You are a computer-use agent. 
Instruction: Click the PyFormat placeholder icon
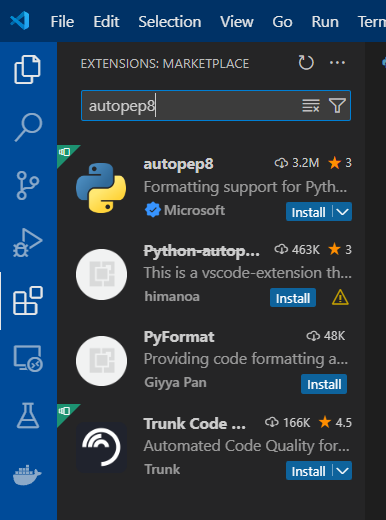101,361
